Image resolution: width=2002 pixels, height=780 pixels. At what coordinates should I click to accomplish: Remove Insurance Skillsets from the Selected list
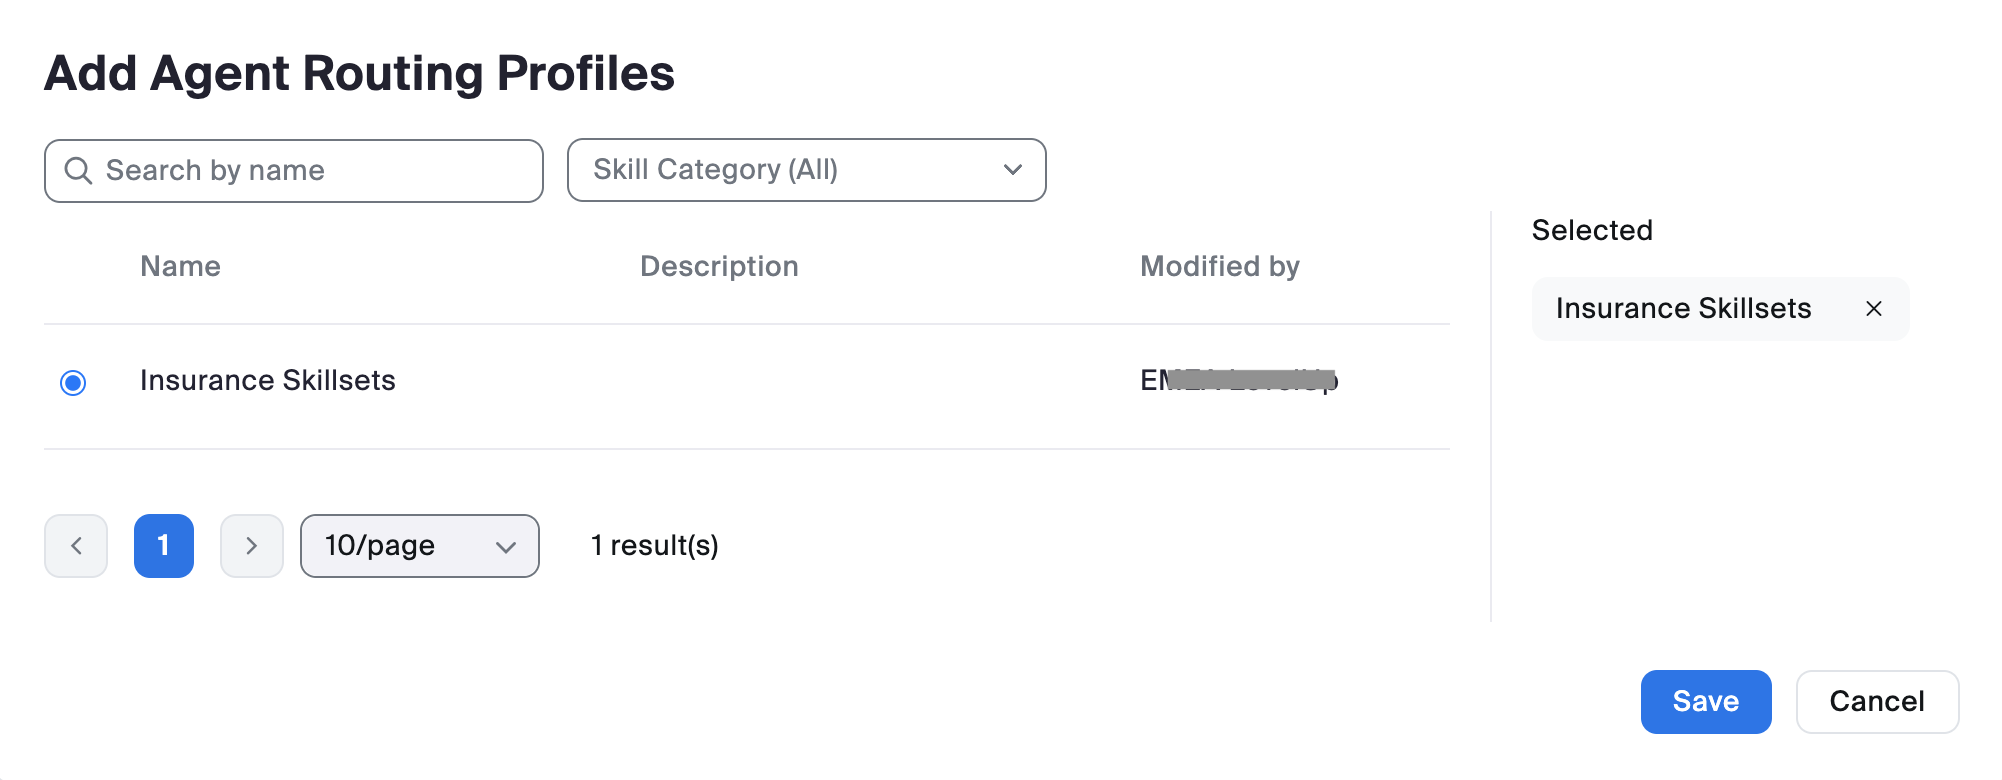[1873, 309]
